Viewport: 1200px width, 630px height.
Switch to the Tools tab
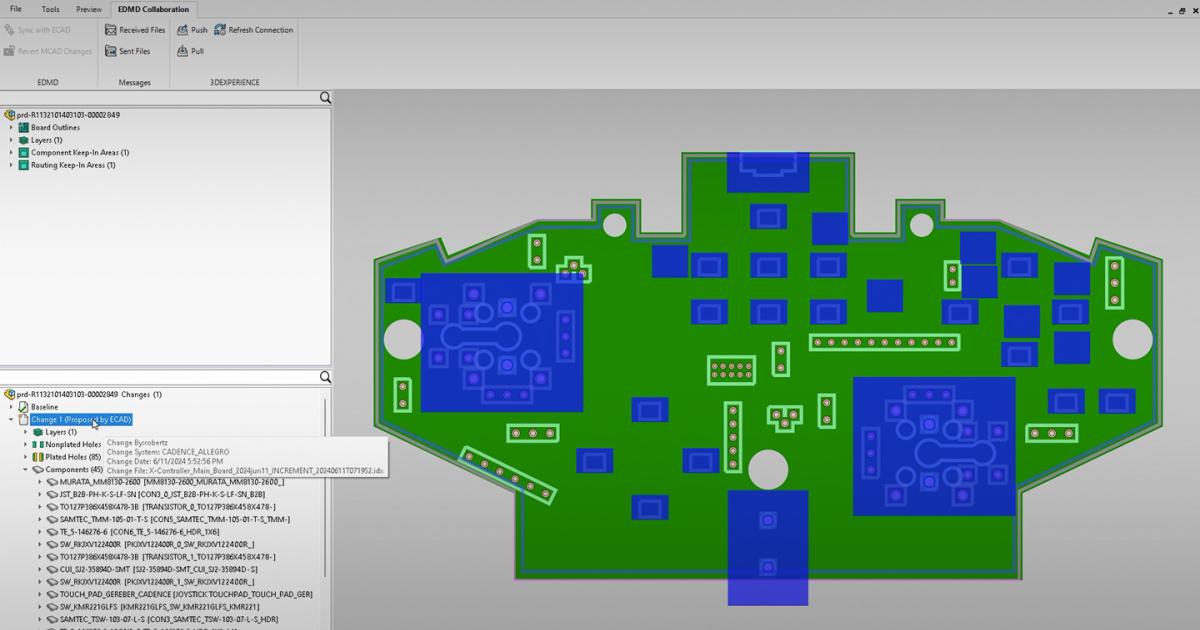pos(50,9)
